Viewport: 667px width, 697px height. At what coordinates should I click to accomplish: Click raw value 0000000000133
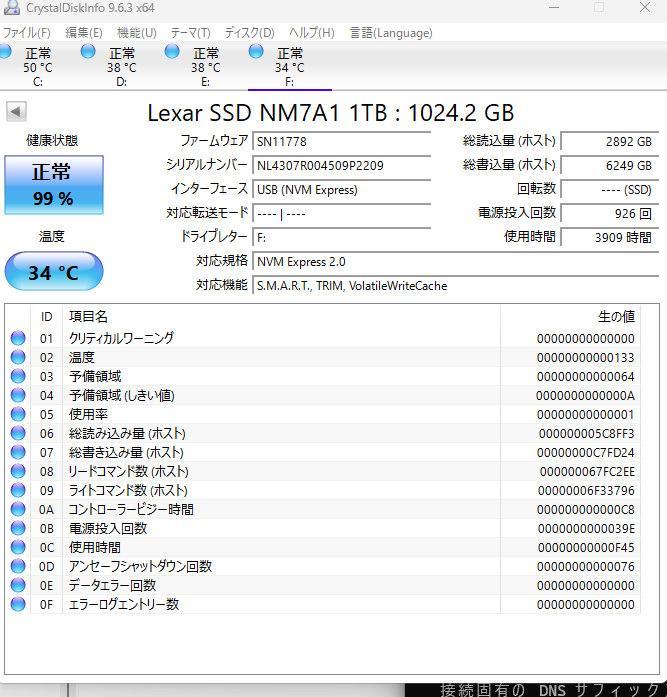coord(585,357)
